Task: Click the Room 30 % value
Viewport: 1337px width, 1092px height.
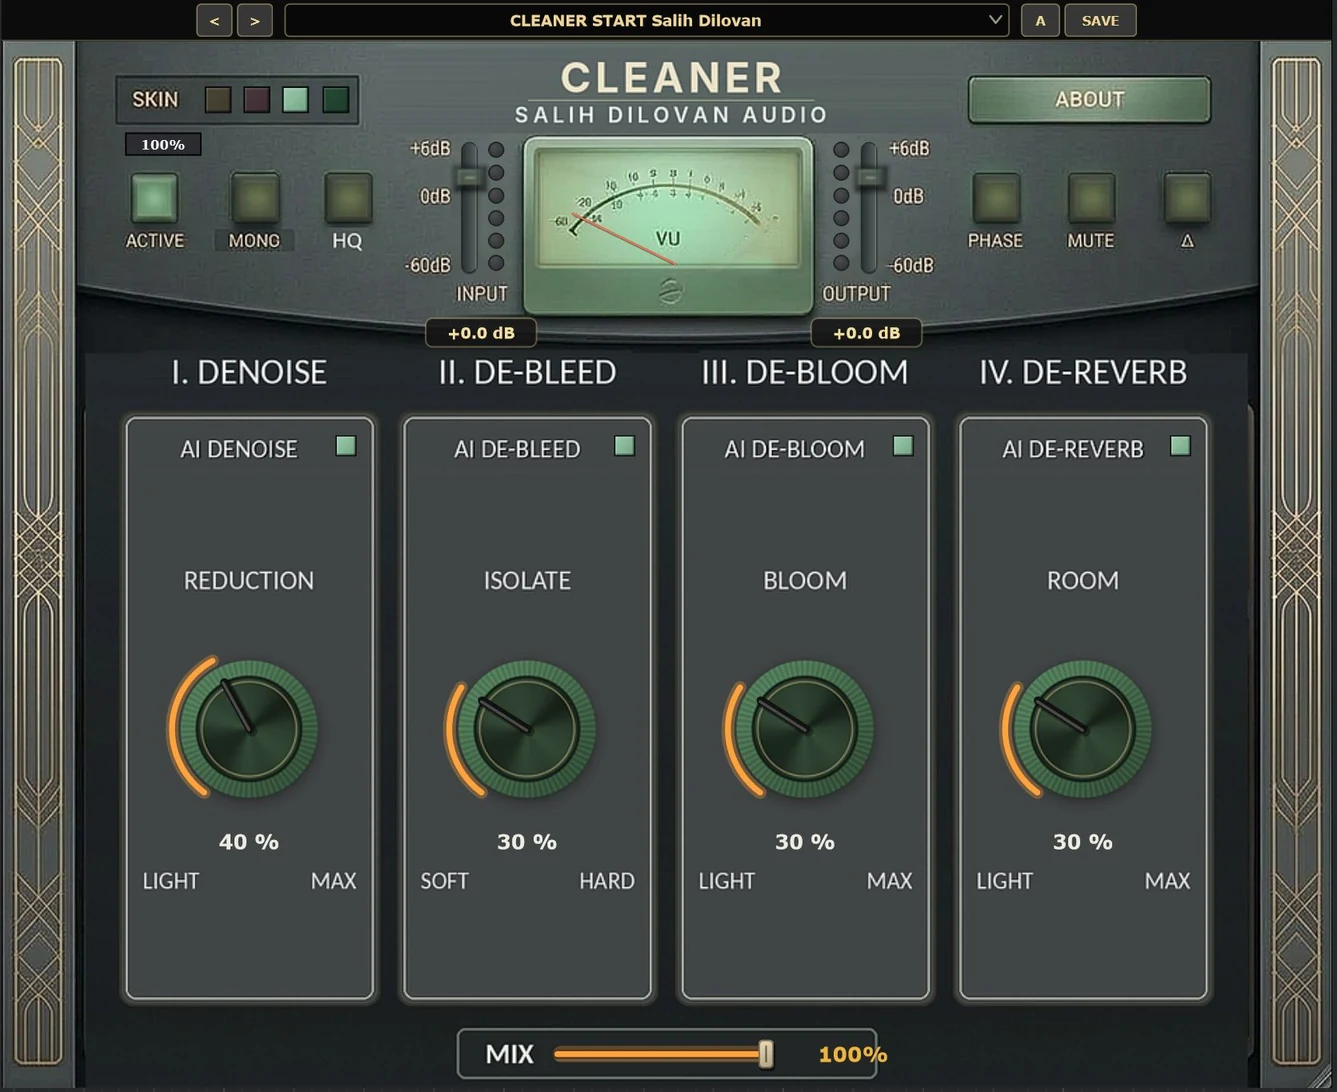Action: click(1083, 842)
